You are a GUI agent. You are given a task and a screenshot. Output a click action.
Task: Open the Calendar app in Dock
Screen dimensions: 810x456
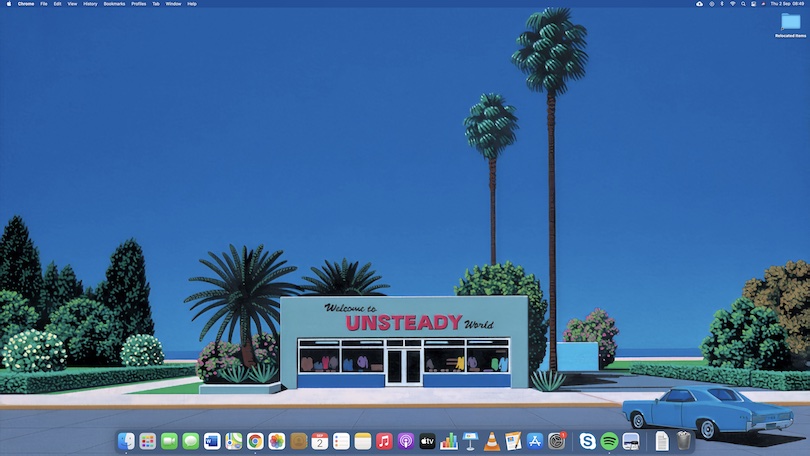pos(320,442)
